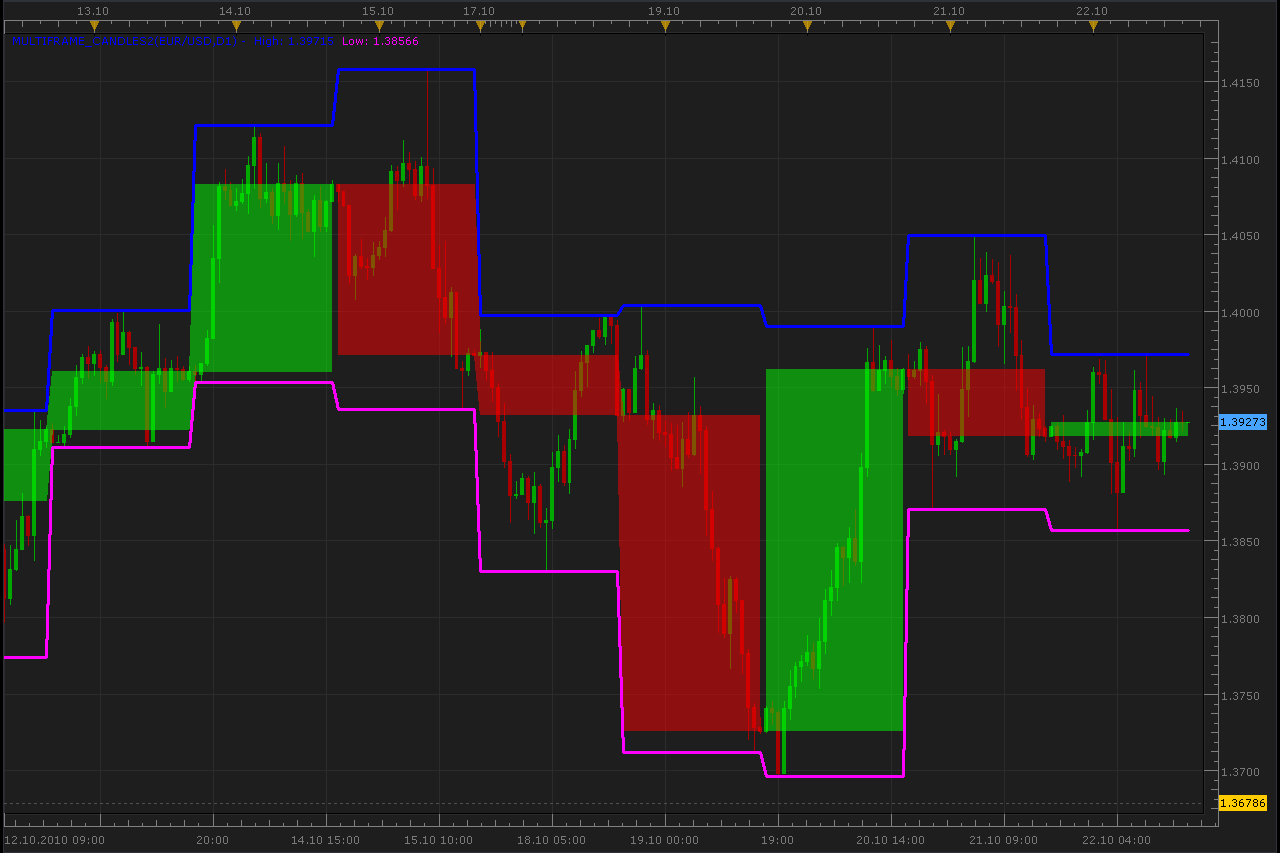This screenshot has width=1280, height=853.
Task: Click the 17.10 date label on top axis
Action: pyautogui.click(x=479, y=11)
